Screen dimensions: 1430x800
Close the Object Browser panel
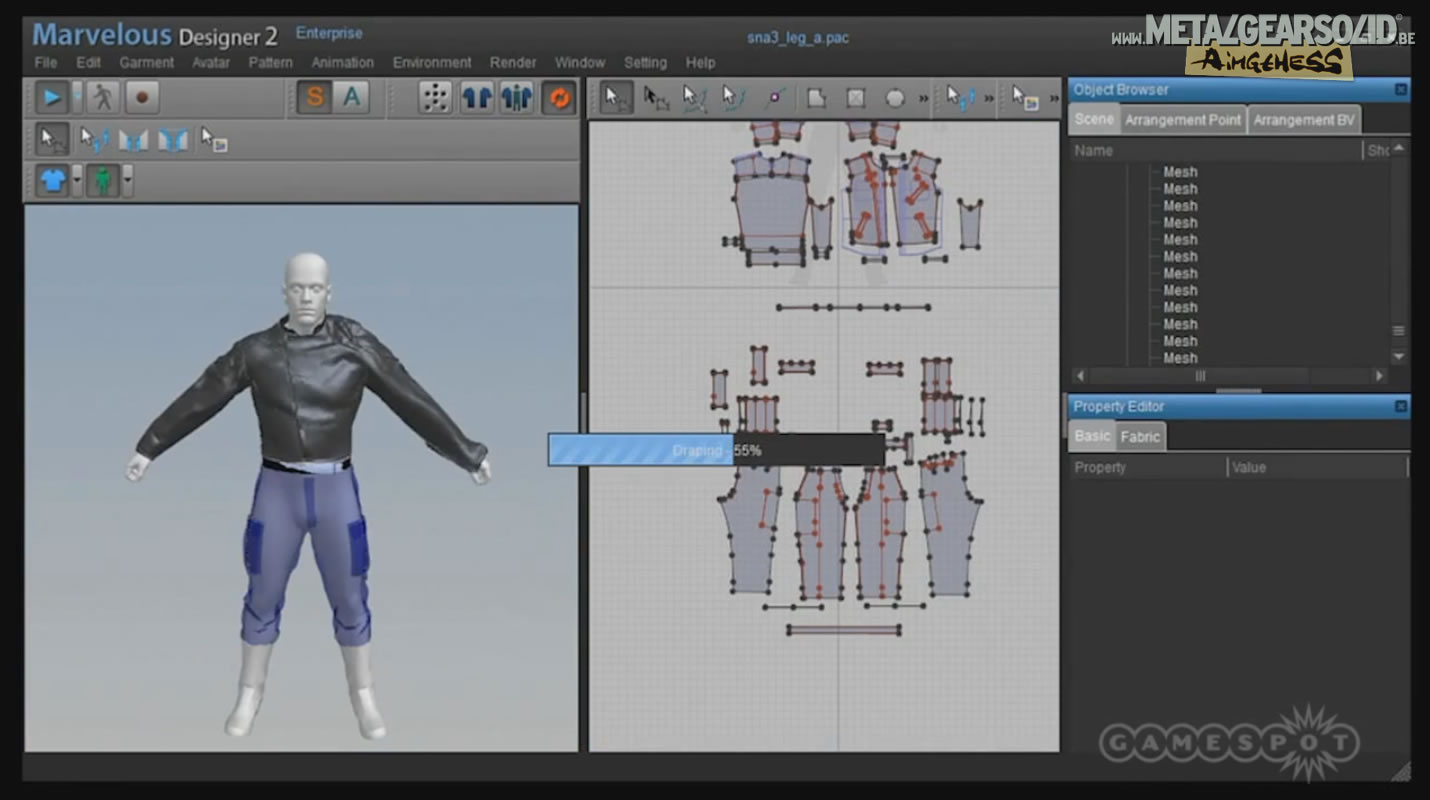(x=1401, y=90)
